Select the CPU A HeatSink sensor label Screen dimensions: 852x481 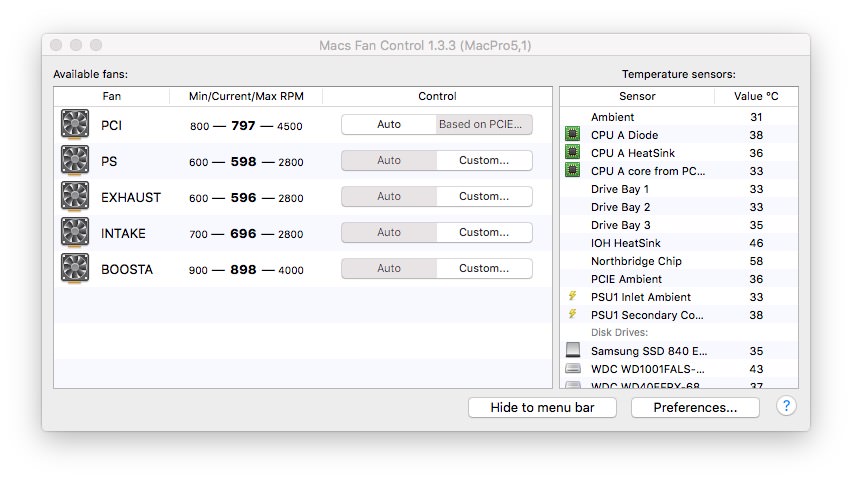pos(633,153)
